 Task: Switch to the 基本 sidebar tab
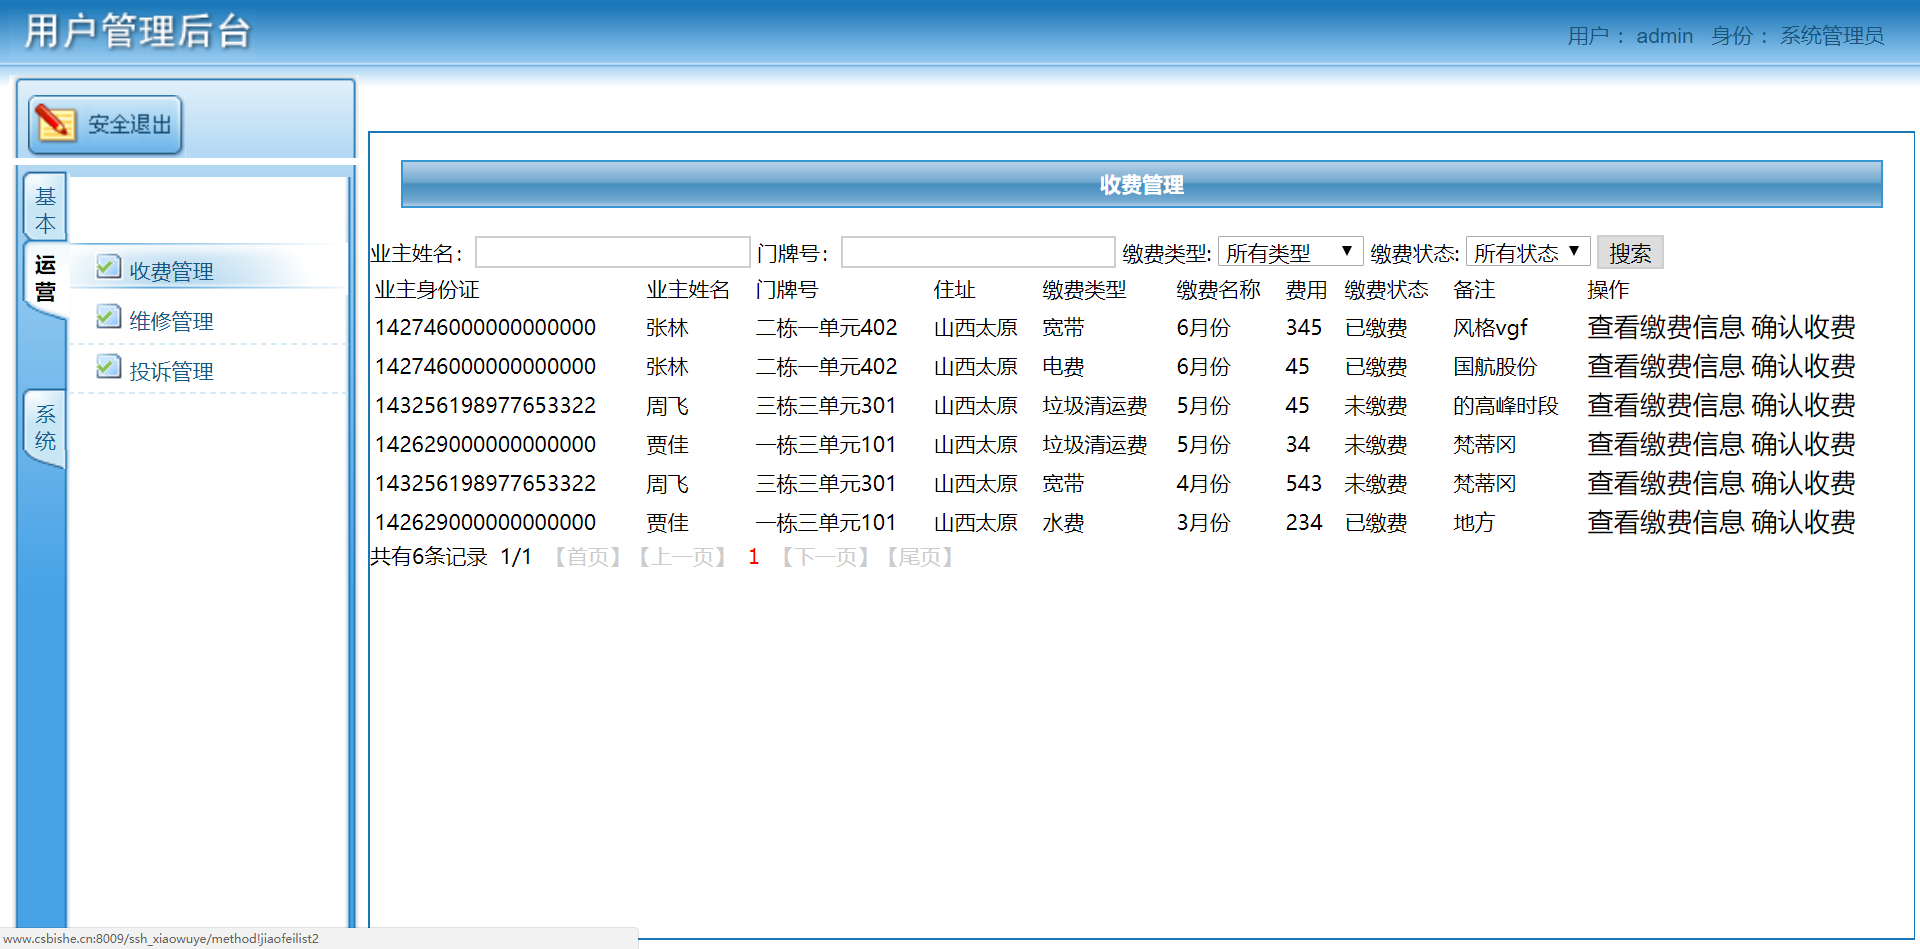[45, 209]
